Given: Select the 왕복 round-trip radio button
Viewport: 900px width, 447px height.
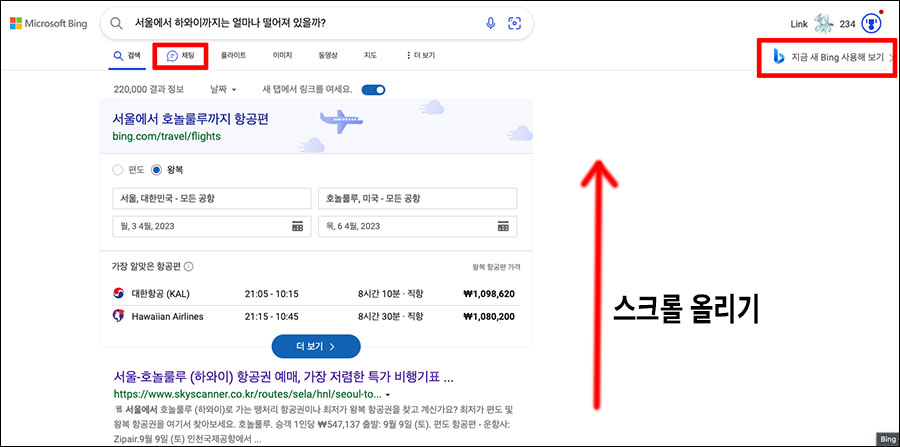Looking at the screenshot, I should (156, 170).
